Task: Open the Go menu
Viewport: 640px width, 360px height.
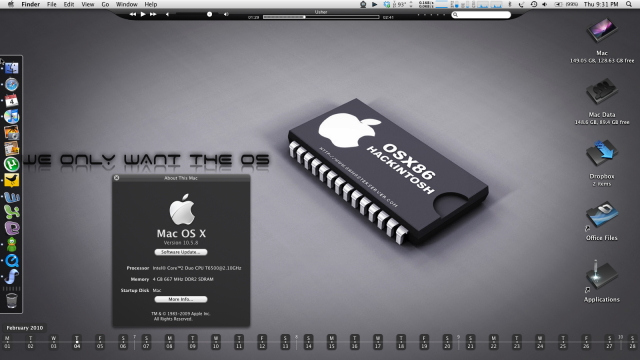Action: pyautogui.click(x=105, y=4)
